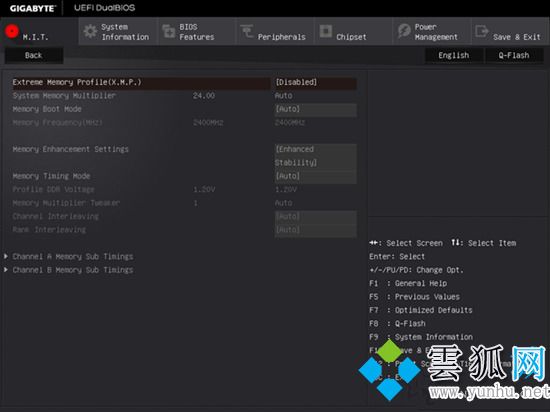Click the 24.00 multiplier value
This screenshot has width=550, height=412.
[204, 96]
